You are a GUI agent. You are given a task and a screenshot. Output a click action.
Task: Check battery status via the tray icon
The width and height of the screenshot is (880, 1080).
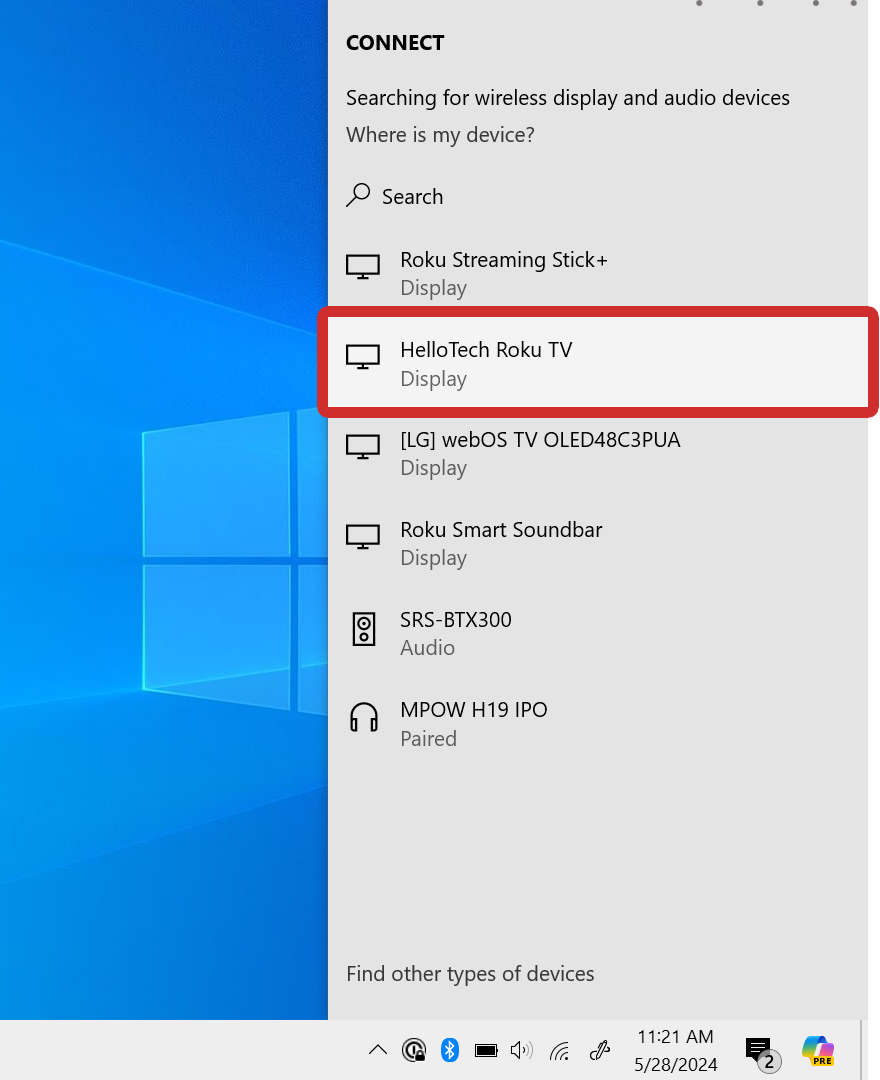(485, 1049)
